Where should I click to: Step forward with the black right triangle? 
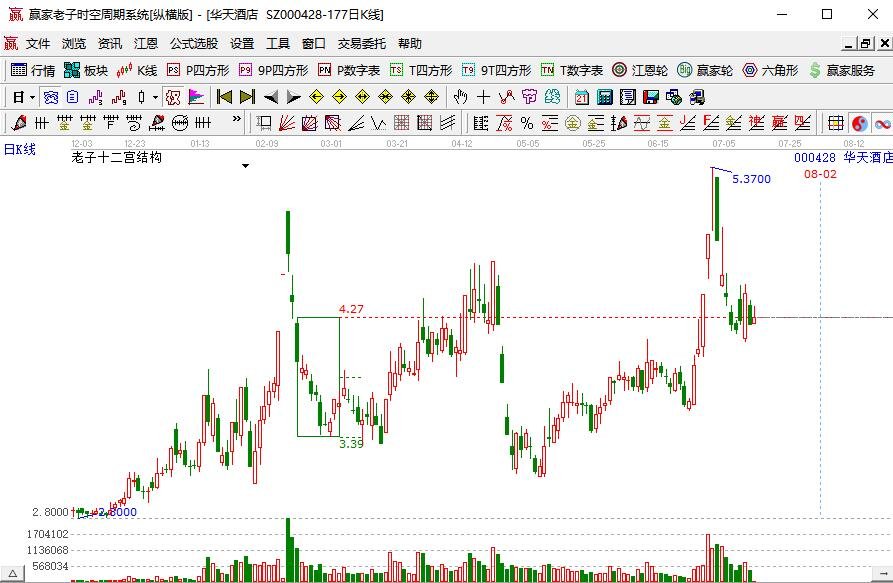pos(293,97)
